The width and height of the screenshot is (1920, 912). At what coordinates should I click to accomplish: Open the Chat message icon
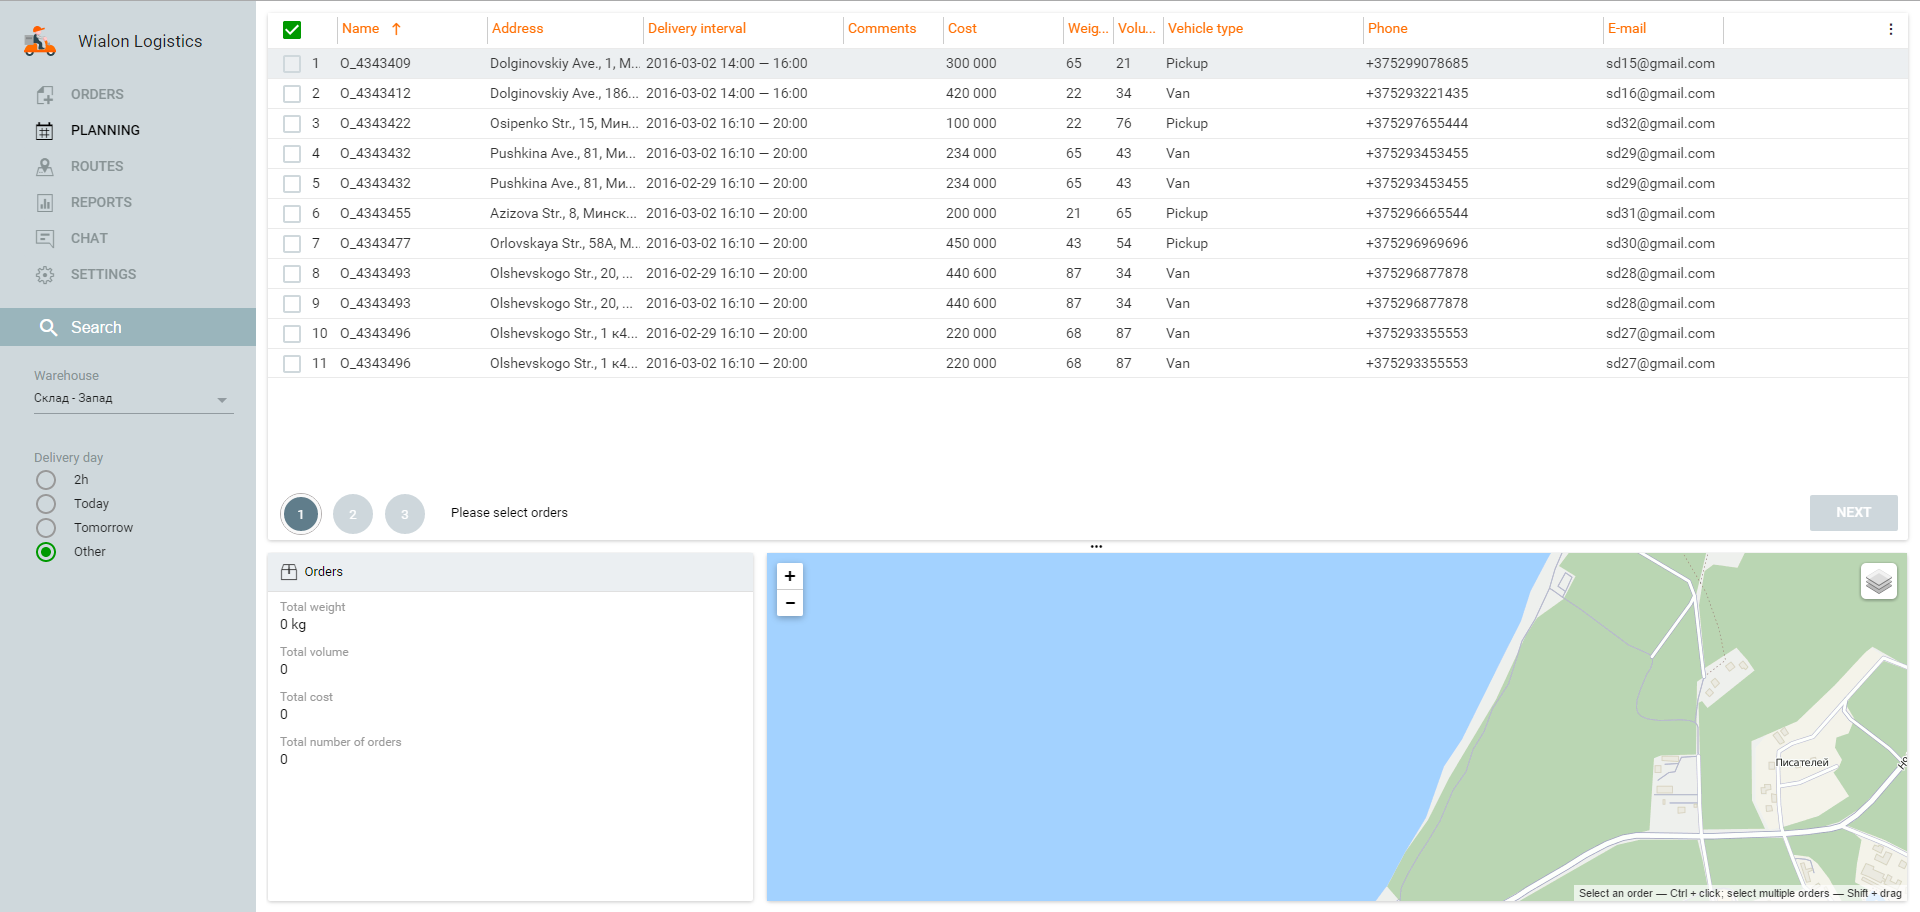(x=45, y=239)
